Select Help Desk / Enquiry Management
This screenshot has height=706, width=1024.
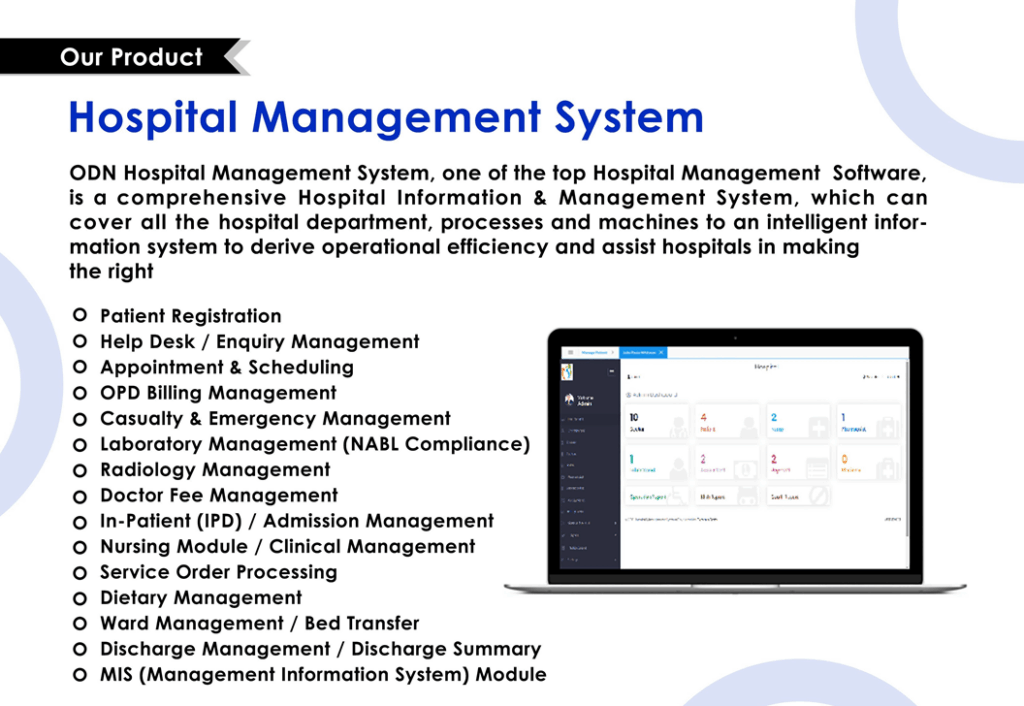(259, 342)
